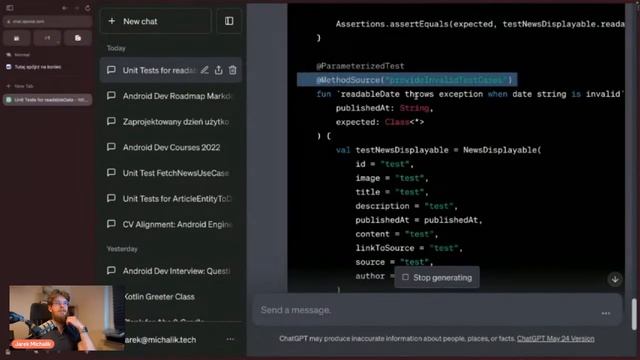Click the chat.openai.com address bar
640x360 pixels.
pos(47,22)
